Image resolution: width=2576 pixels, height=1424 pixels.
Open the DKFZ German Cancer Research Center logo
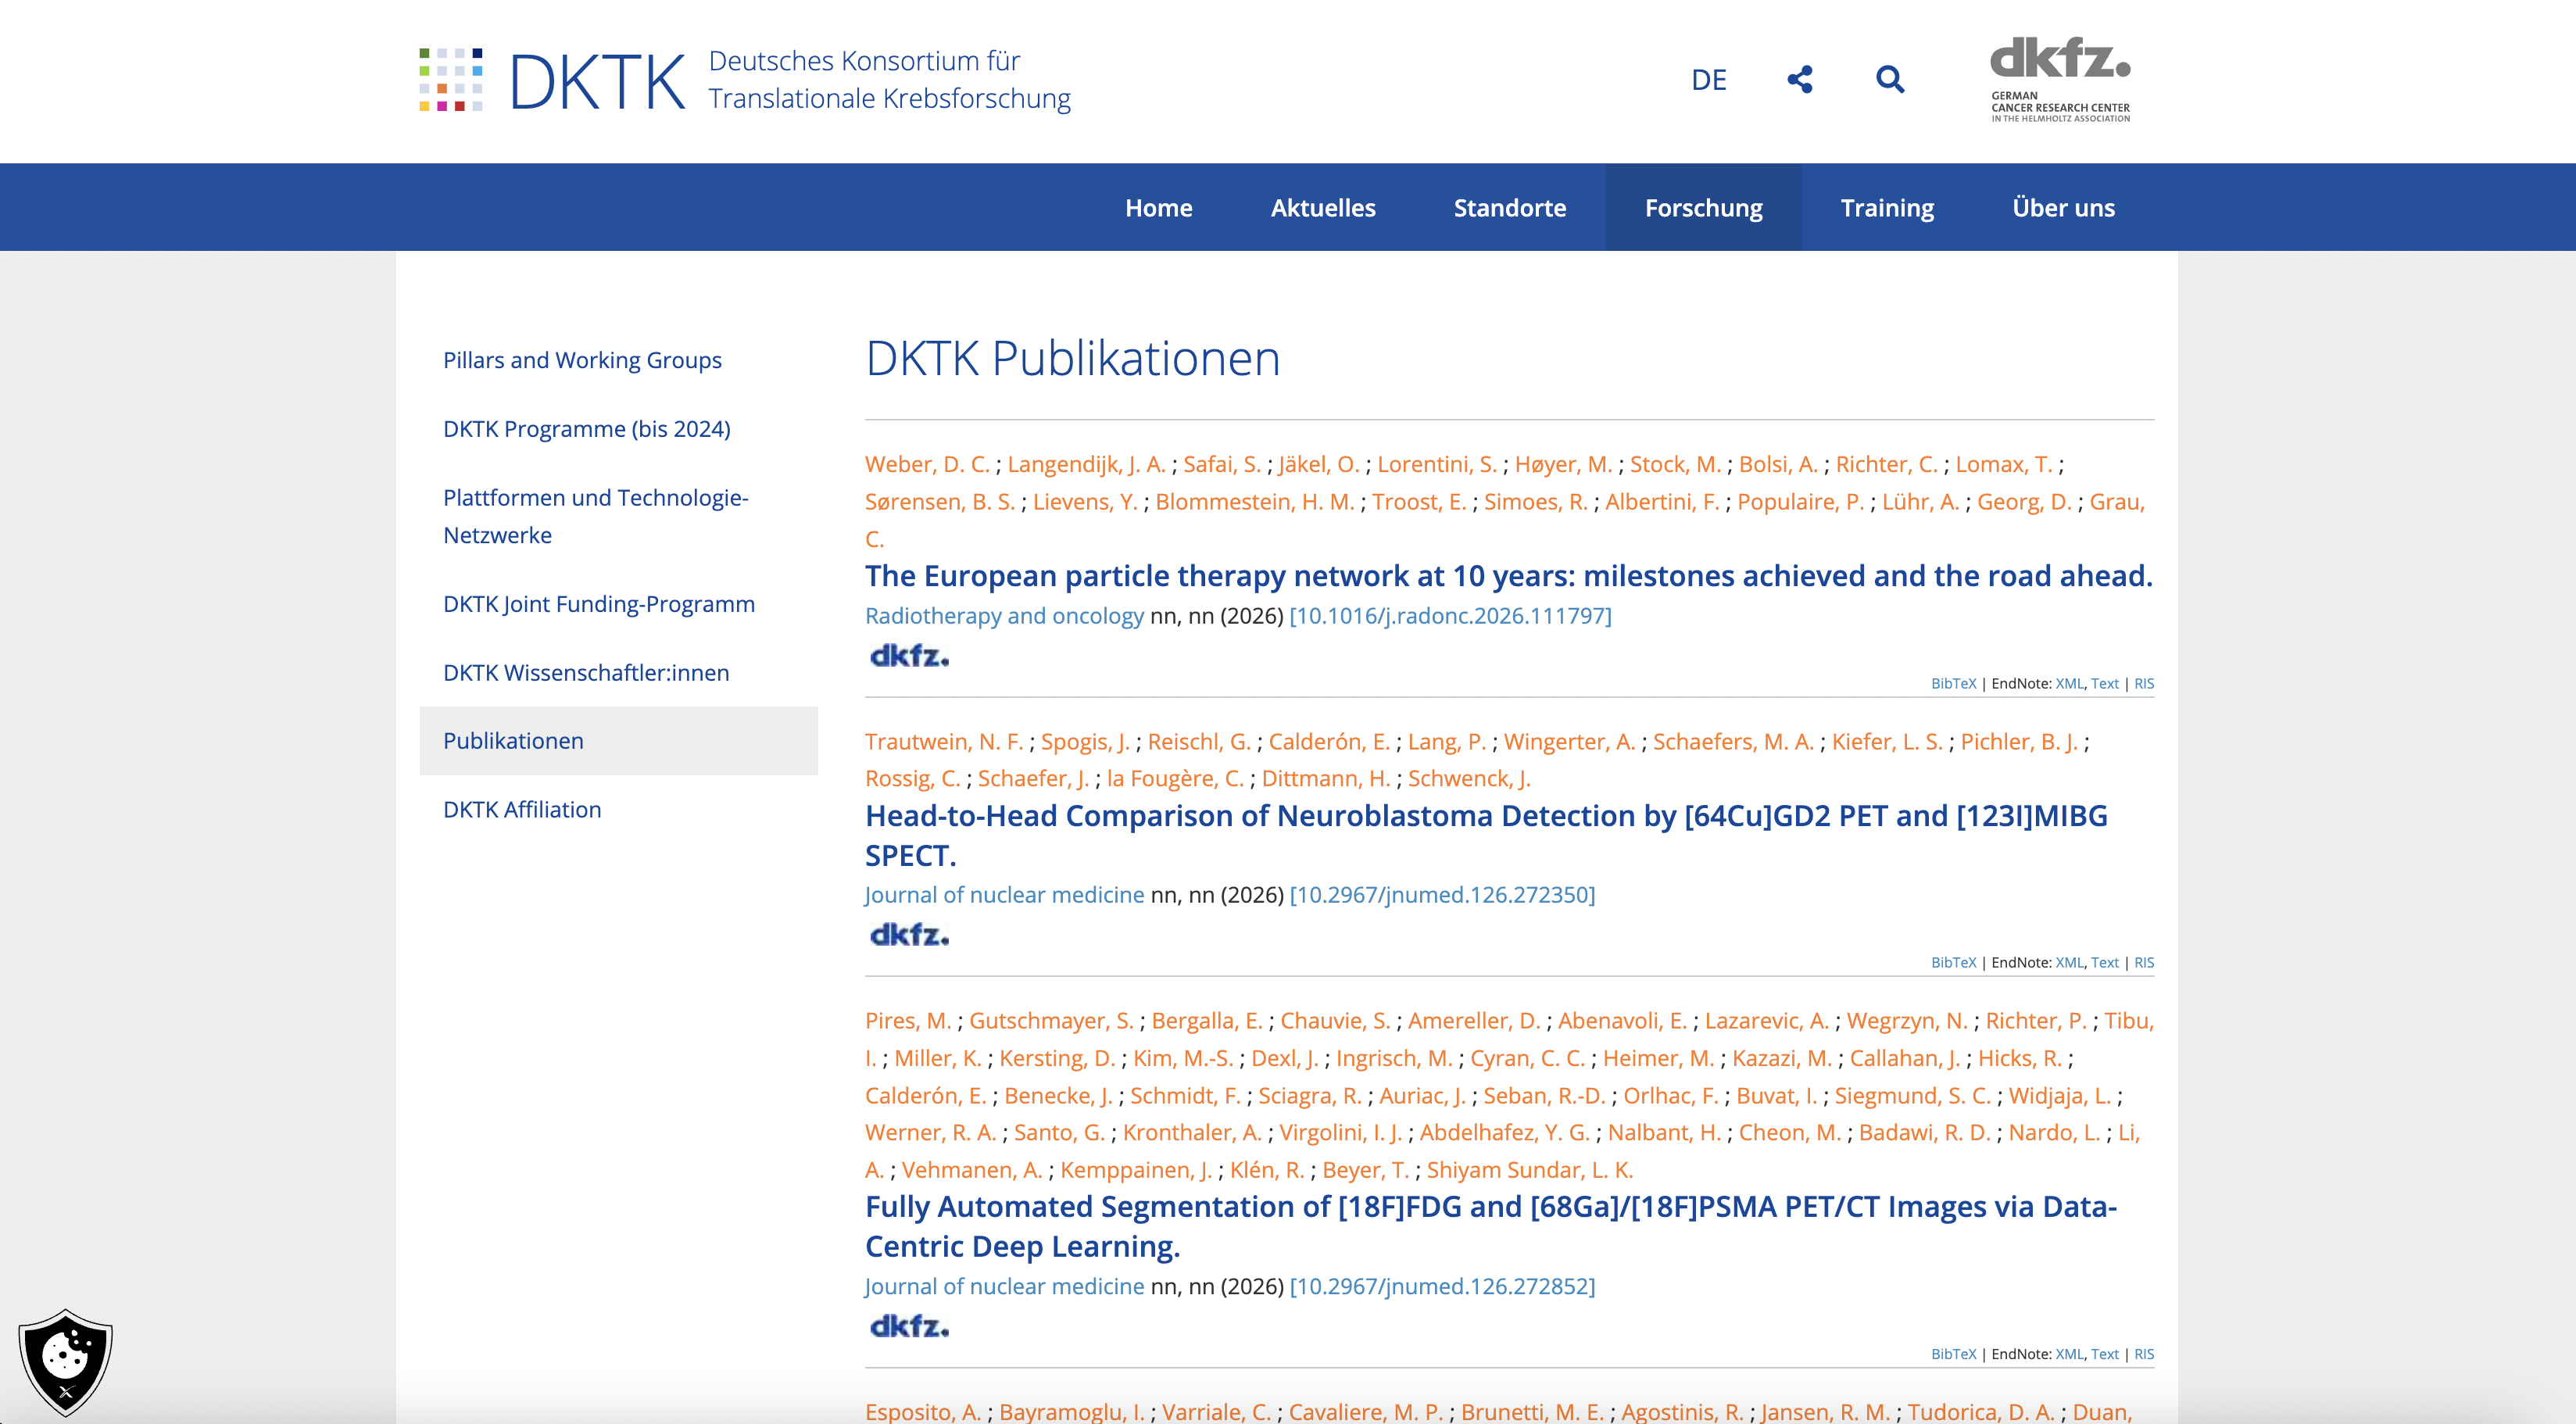coord(2060,79)
